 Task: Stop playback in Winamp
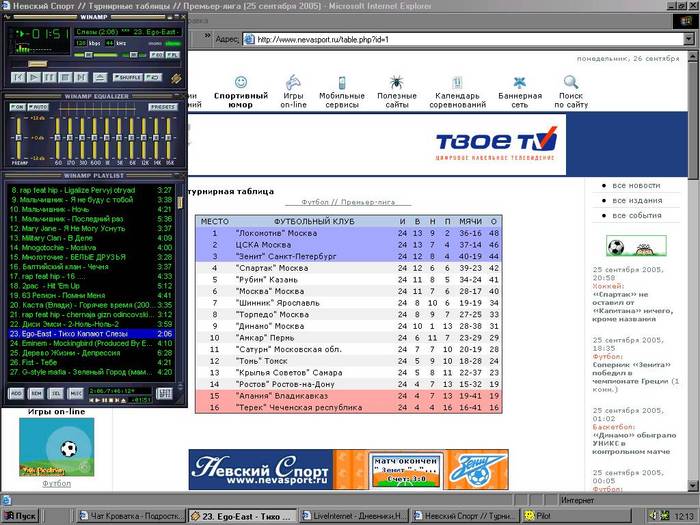65,77
